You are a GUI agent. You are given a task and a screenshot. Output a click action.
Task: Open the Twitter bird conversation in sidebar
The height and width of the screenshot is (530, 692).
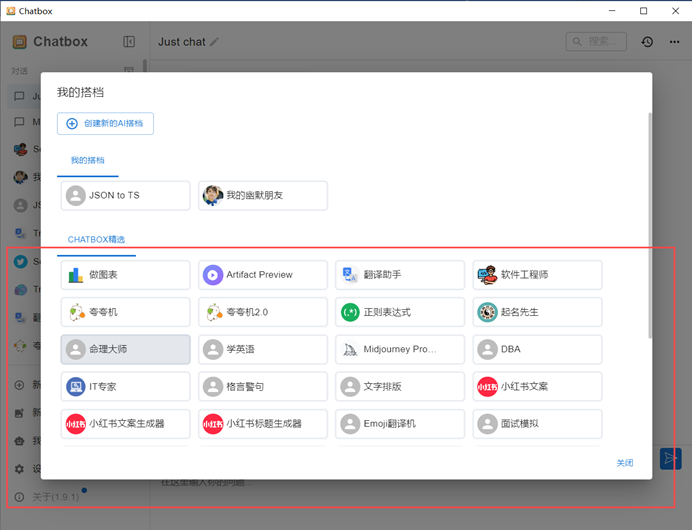click(21, 261)
